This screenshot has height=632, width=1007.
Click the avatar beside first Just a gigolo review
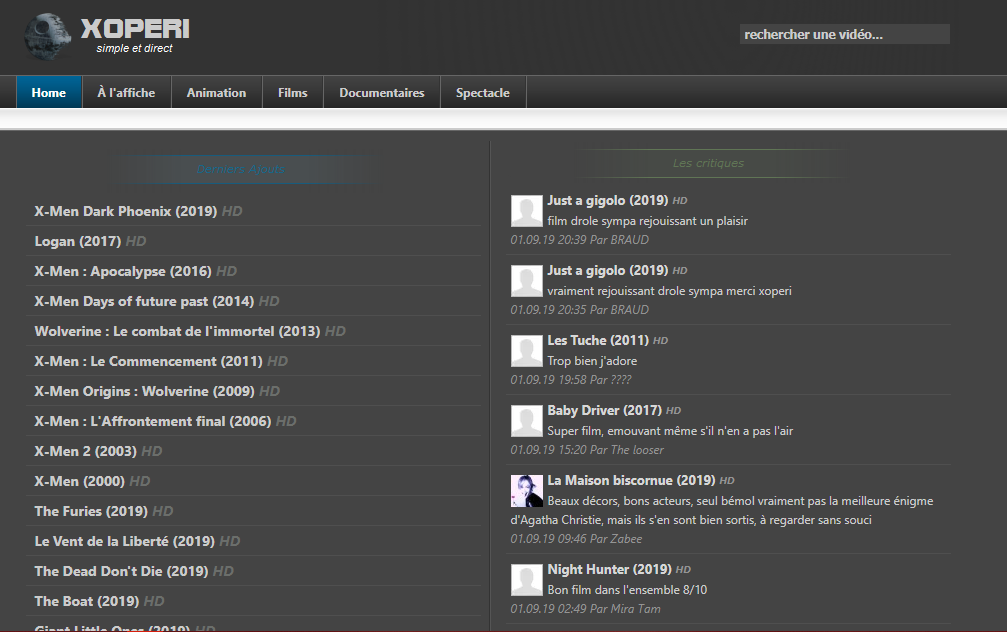[x=527, y=211]
